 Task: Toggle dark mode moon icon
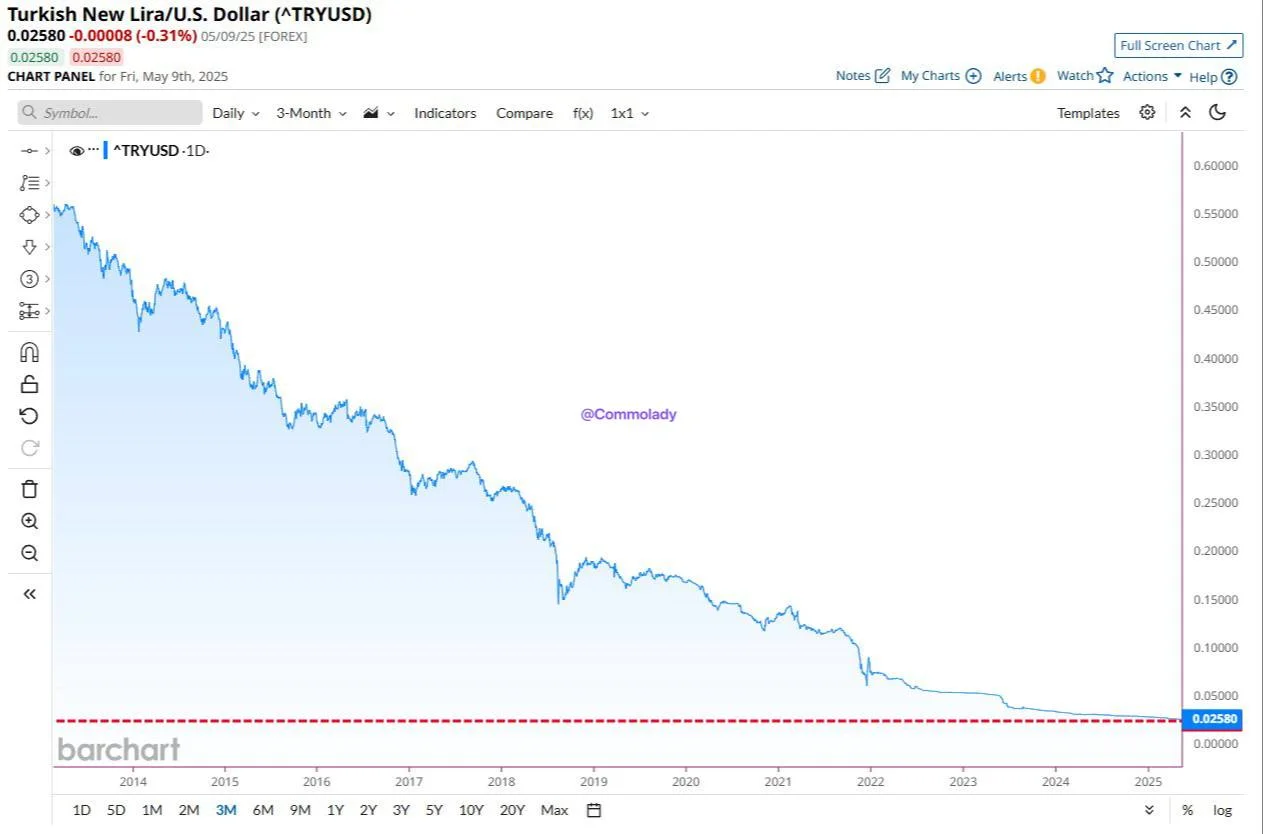click(1217, 113)
